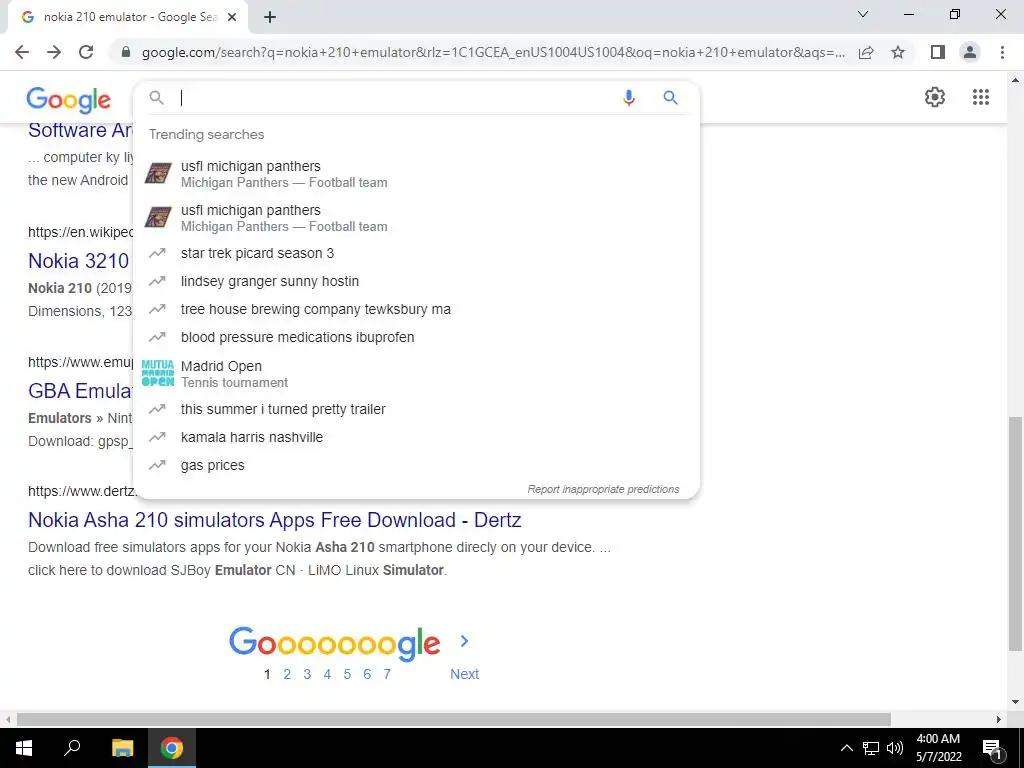Open Windows notification center
1024x768 pixels.
pyautogui.click(x=993, y=748)
